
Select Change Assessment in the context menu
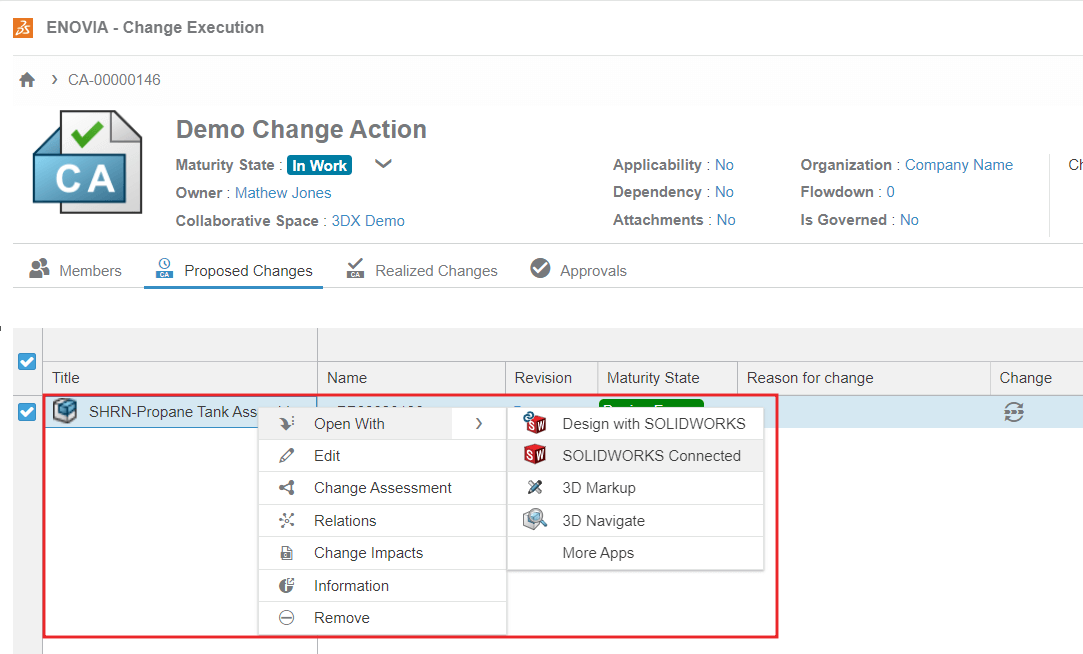(382, 488)
